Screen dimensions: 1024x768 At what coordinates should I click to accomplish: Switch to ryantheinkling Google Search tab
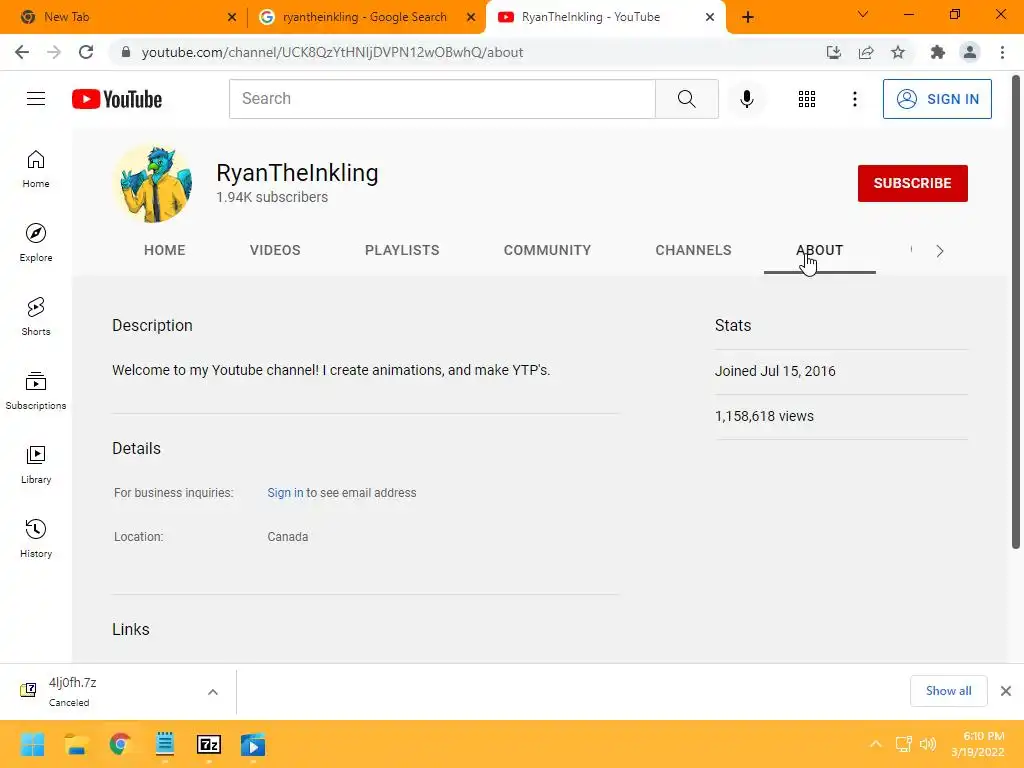pos(364,17)
